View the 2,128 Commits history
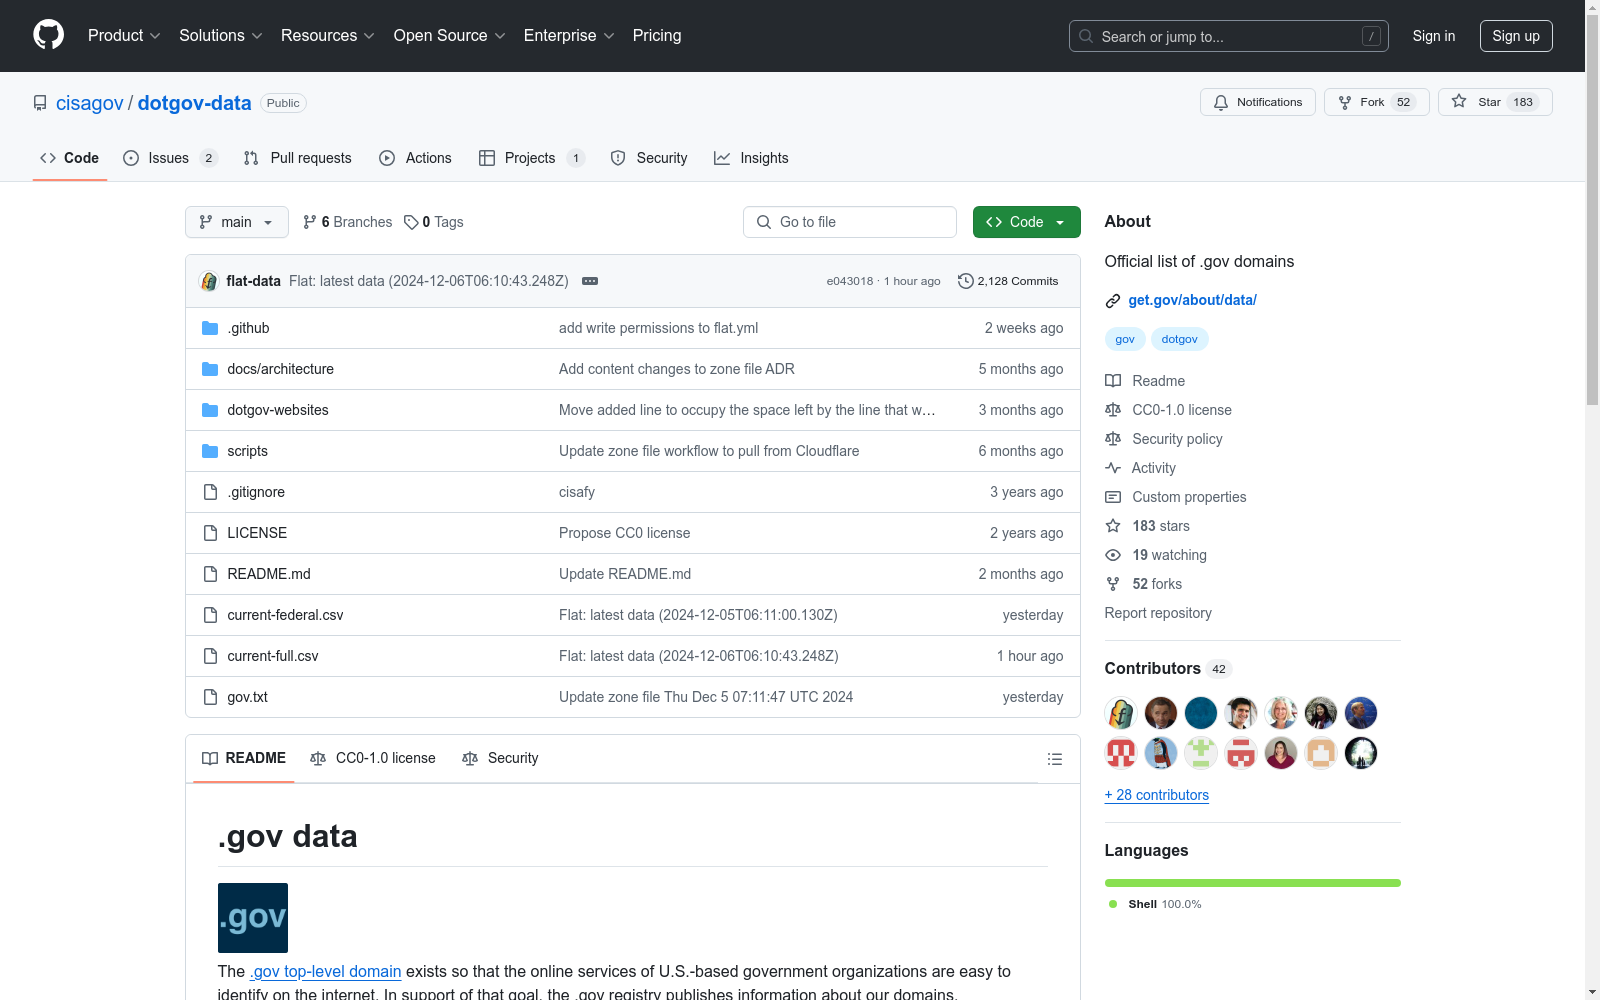Viewport: 1600px width, 1000px height. click(1008, 281)
